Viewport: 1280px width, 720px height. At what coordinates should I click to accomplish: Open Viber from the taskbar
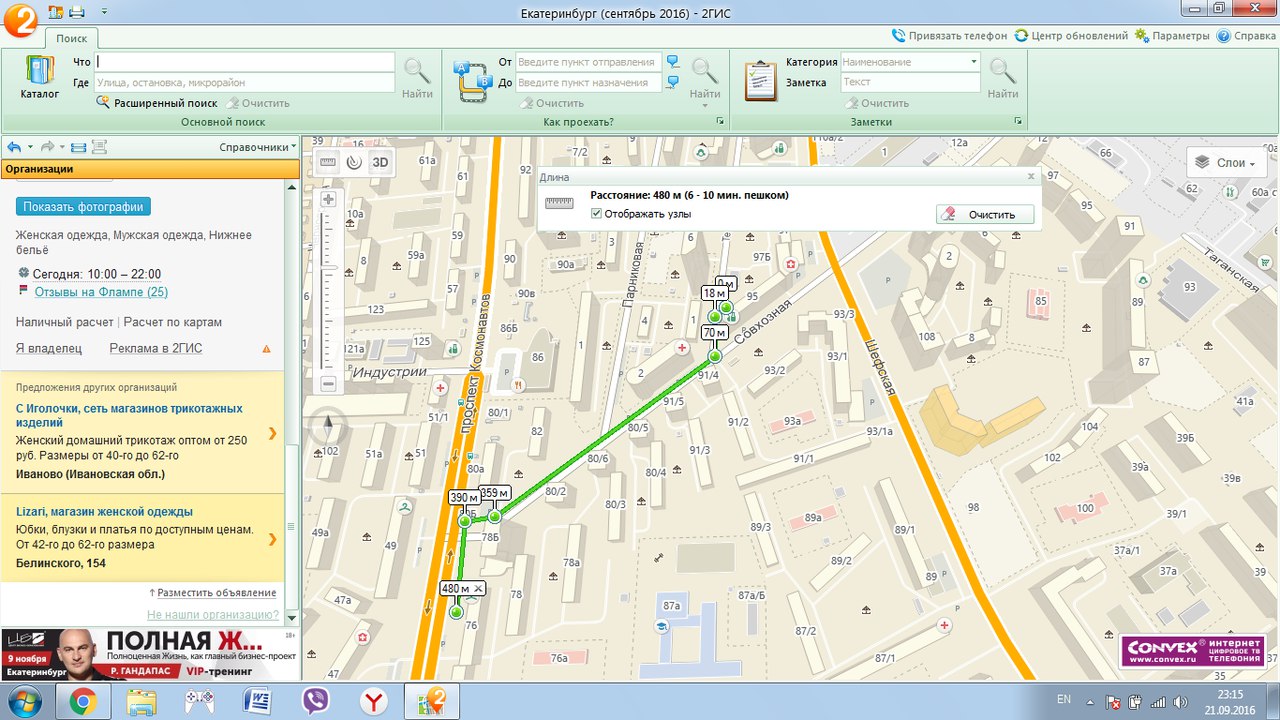[x=315, y=702]
